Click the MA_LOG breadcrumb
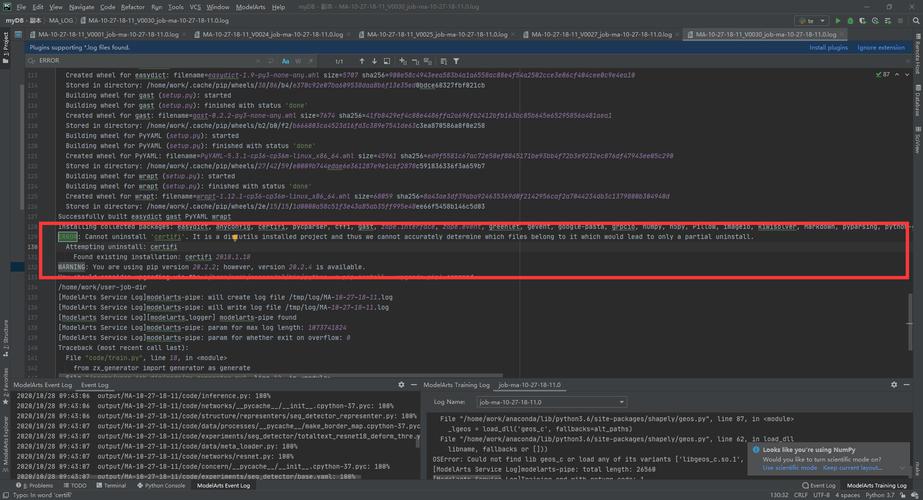The image size is (923, 500). (x=61, y=21)
